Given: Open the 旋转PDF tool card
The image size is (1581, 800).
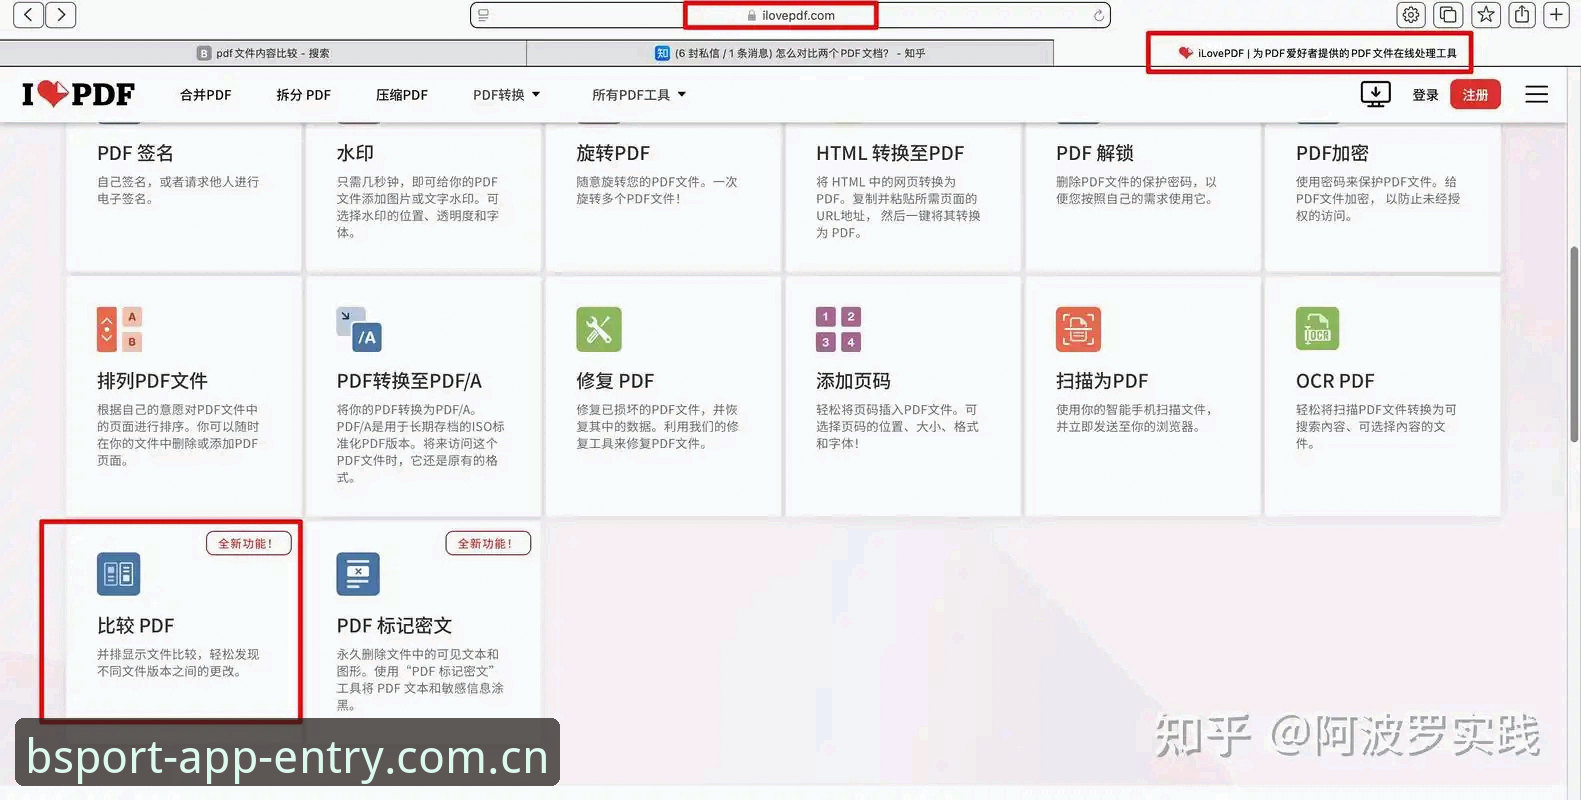Looking at the screenshot, I should tap(663, 196).
